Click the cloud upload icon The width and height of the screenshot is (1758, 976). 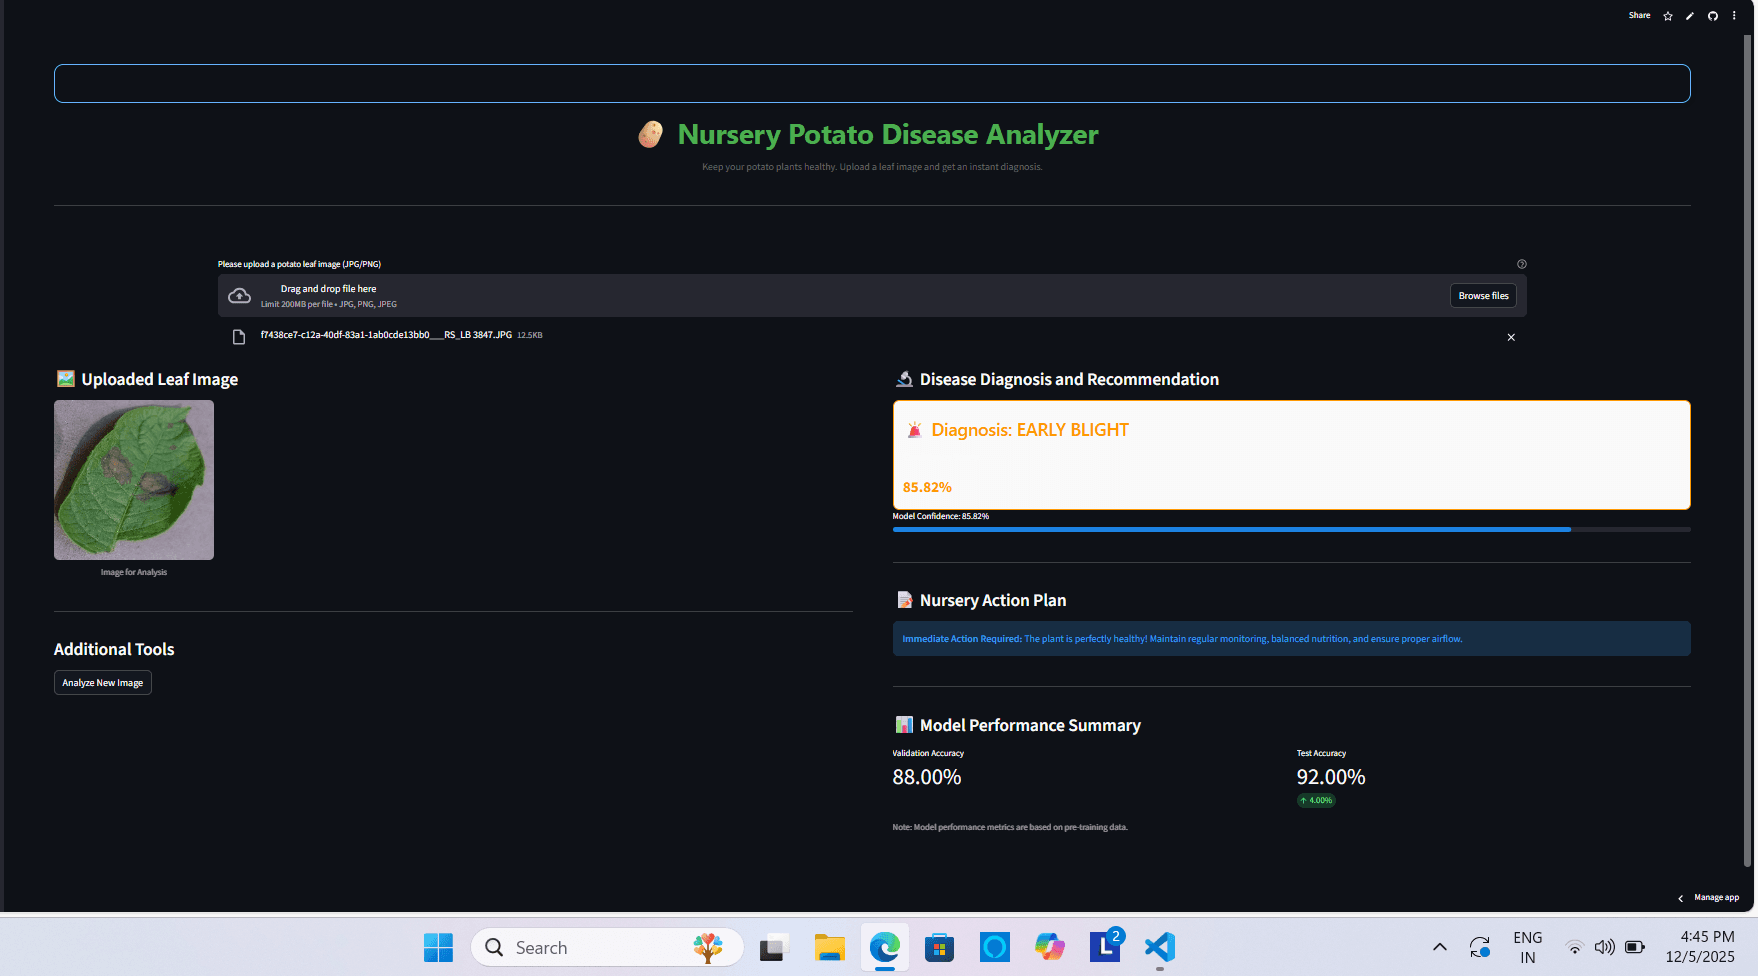pyautogui.click(x=239, y=296)
